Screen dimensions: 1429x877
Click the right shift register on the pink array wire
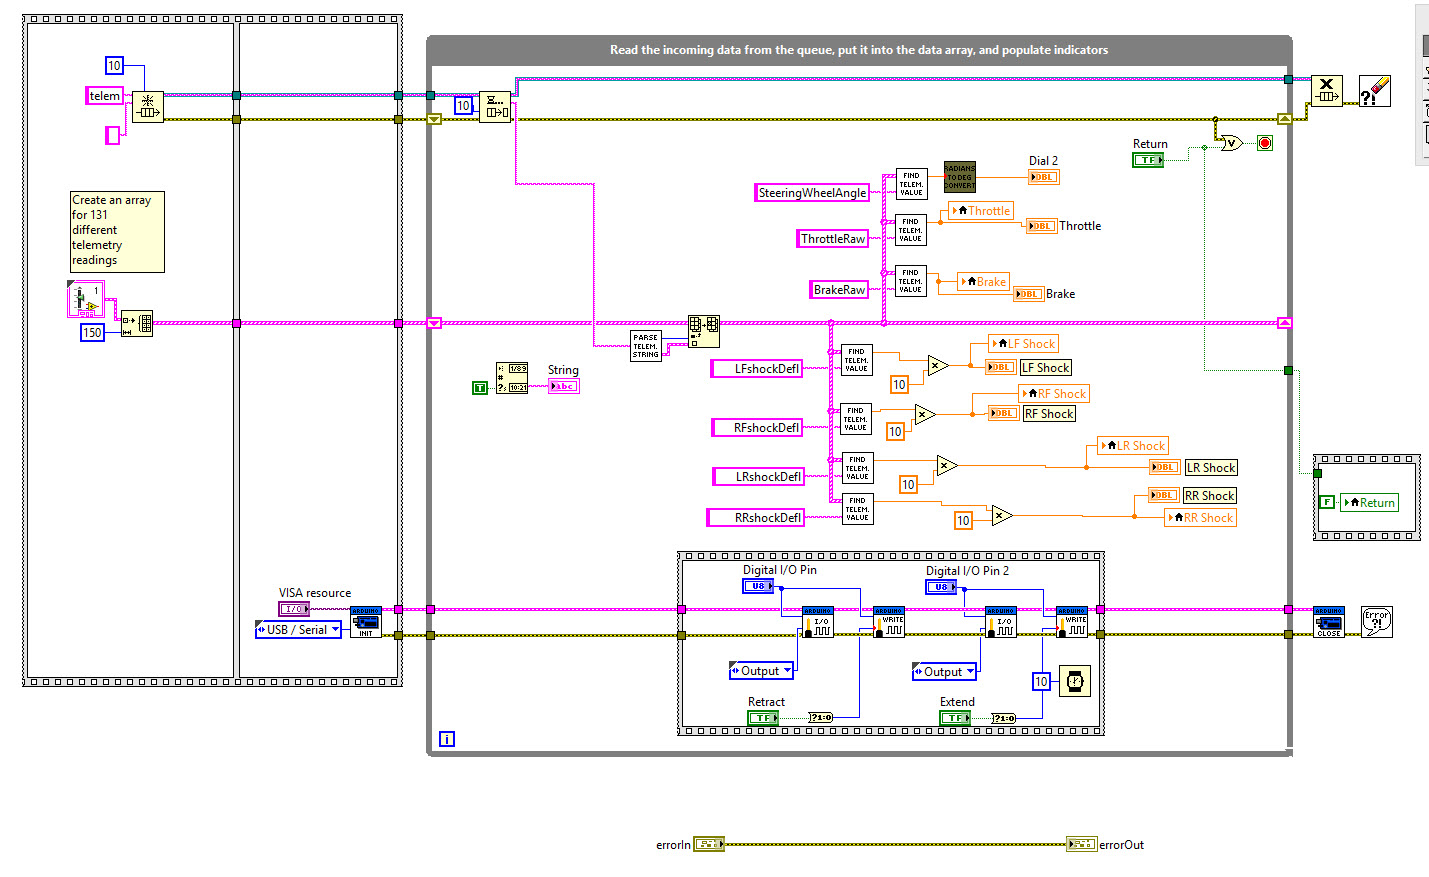click(x=1285, y=323)
